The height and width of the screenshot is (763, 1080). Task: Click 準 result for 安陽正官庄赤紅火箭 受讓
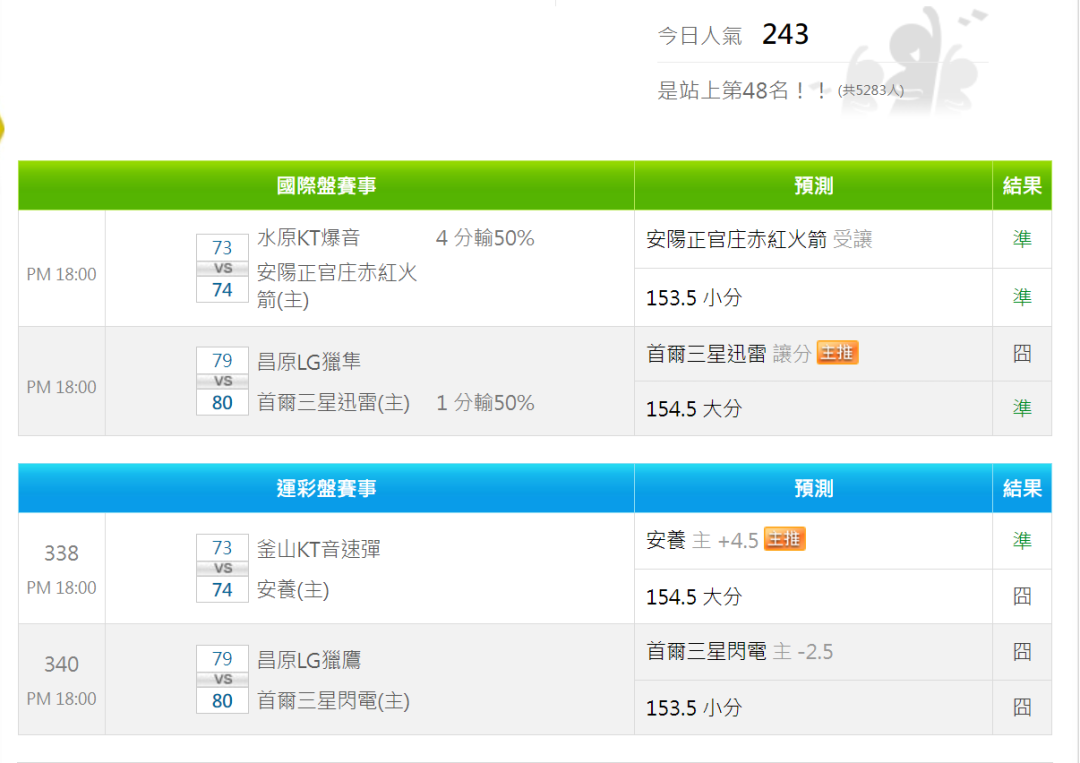[1022, 239]
